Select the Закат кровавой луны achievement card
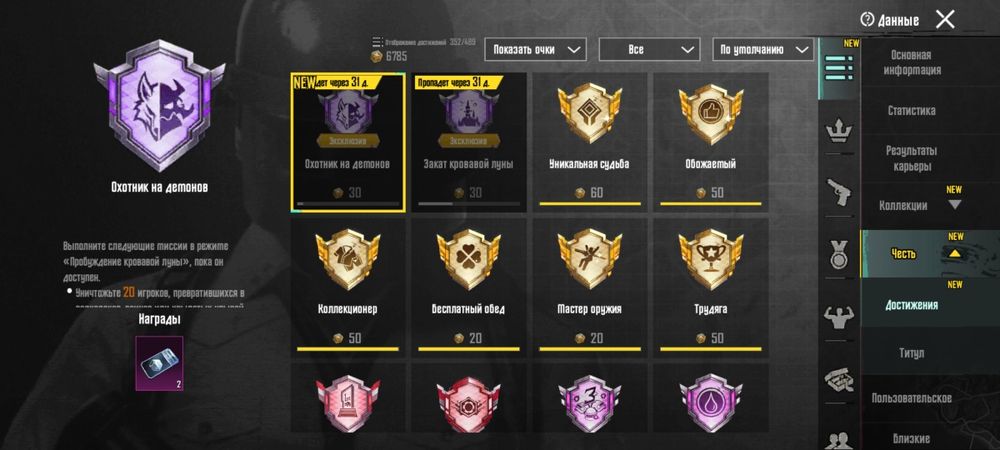This screenshot has height=450, width=1000. (x=469, y=142)
